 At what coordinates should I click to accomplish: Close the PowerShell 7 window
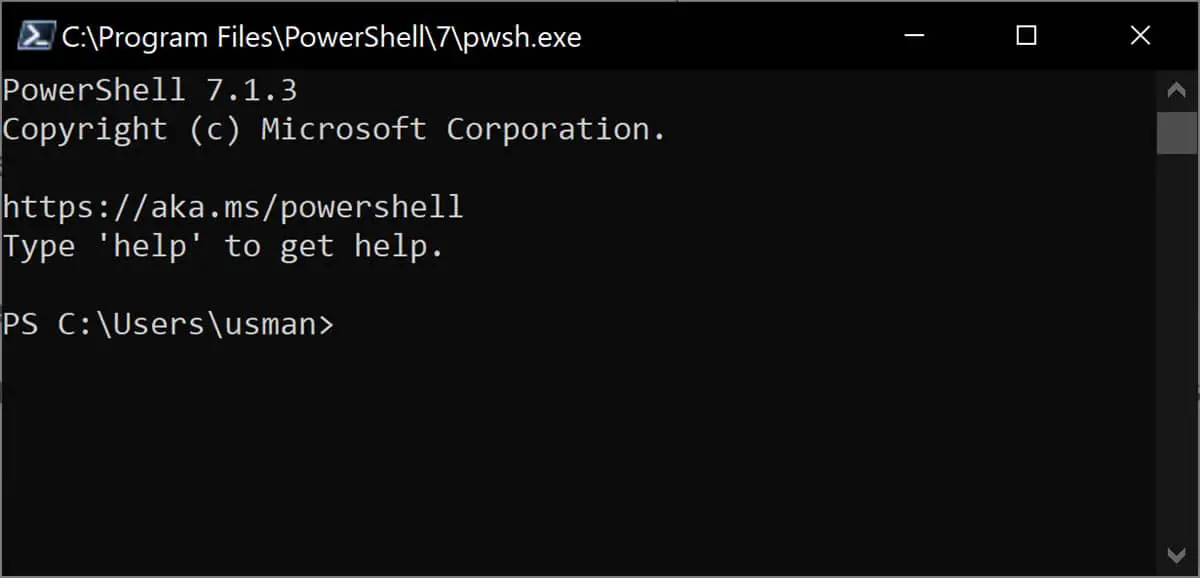(x=1140, y=36)
